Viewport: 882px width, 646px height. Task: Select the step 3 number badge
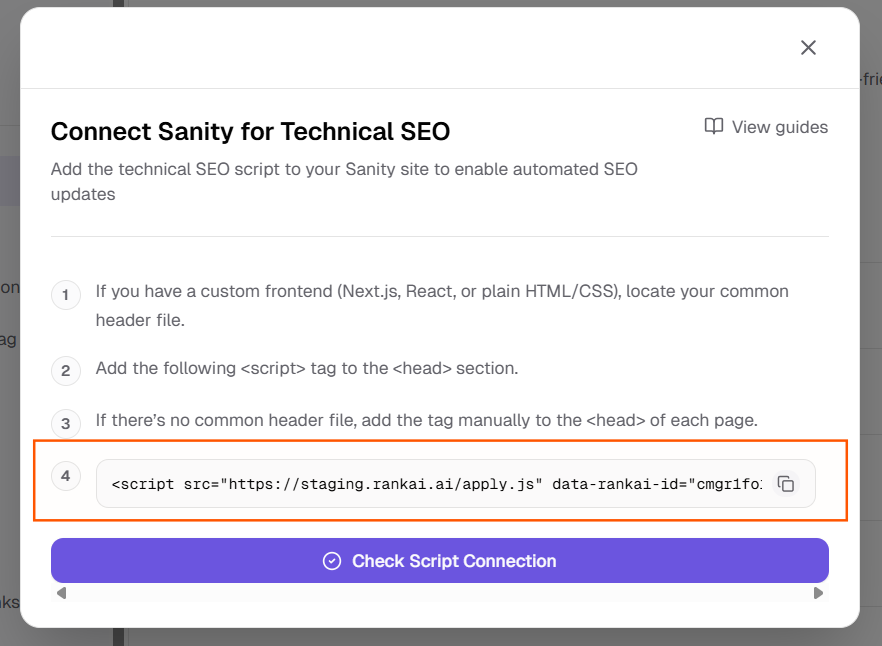tap(66, 424)
